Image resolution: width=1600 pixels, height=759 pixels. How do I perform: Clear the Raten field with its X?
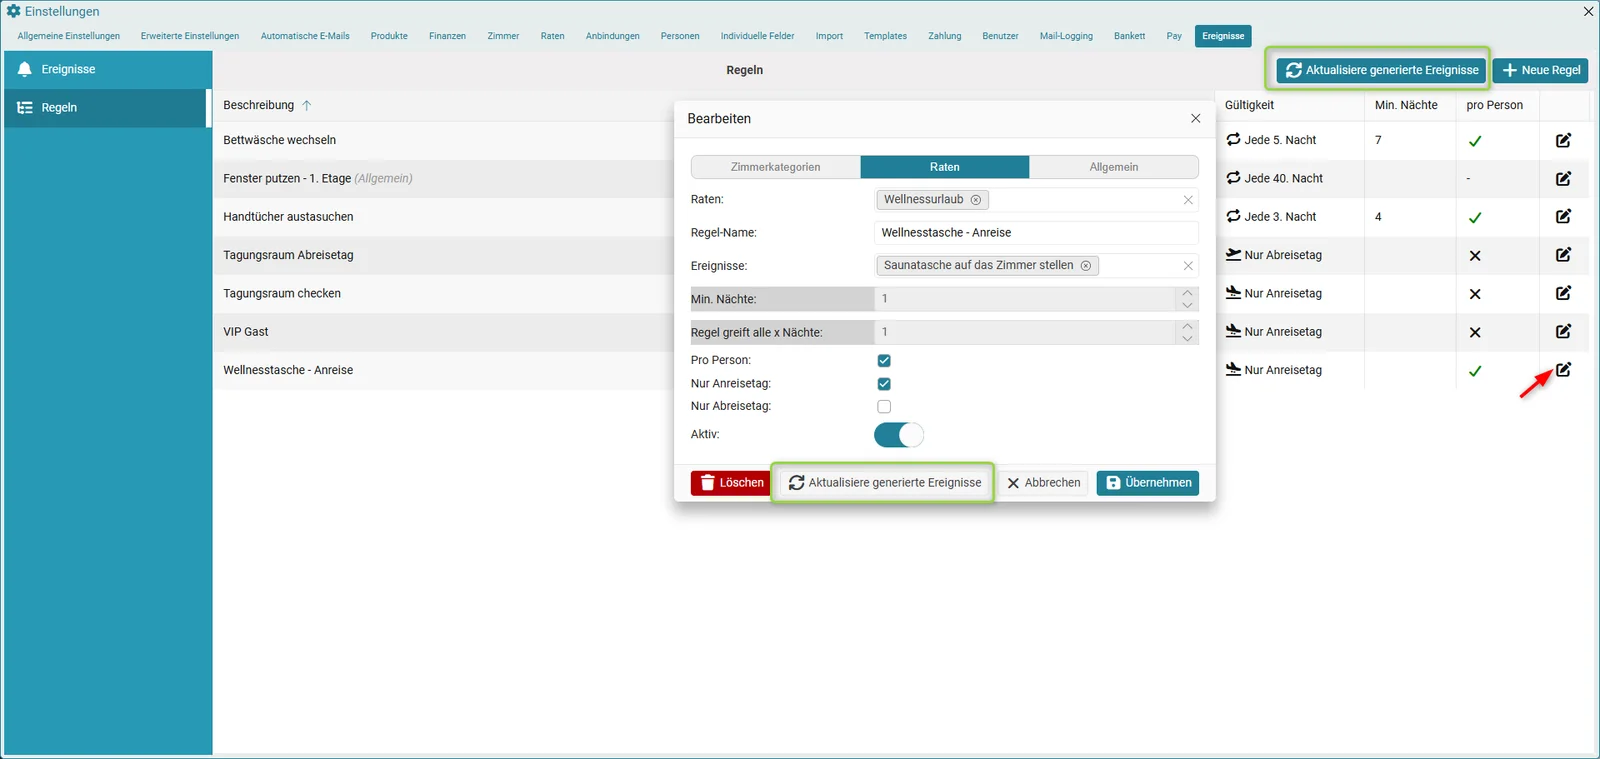point(1188,200)
